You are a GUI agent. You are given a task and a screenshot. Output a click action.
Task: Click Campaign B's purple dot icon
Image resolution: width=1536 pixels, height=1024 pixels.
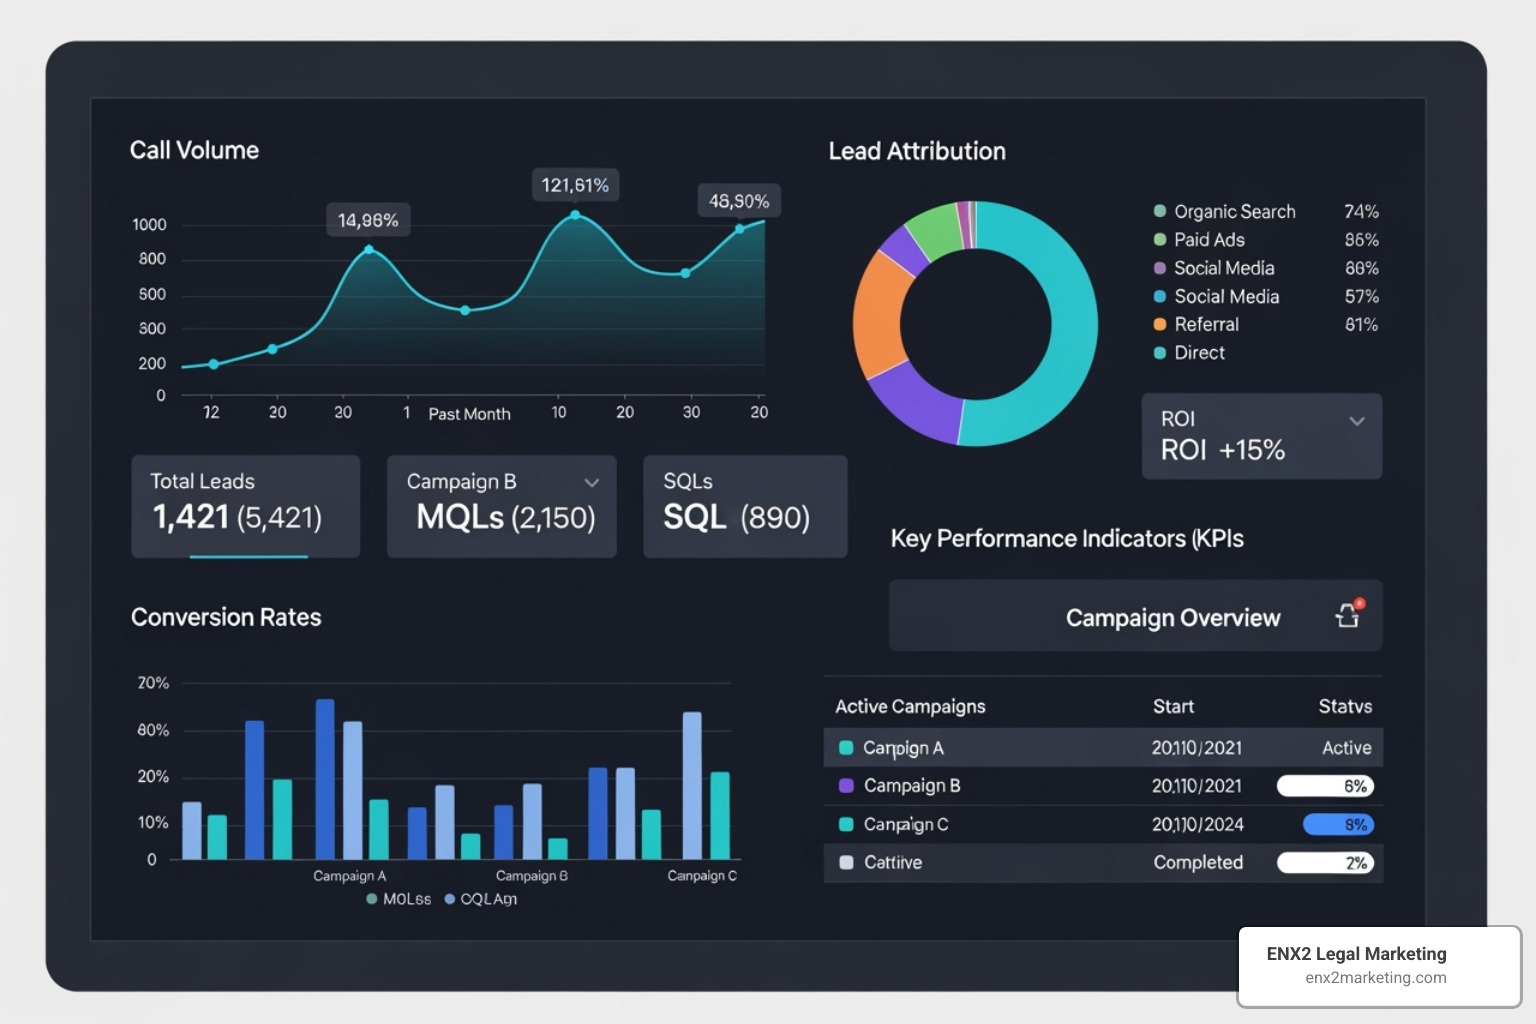coord(845,786)
